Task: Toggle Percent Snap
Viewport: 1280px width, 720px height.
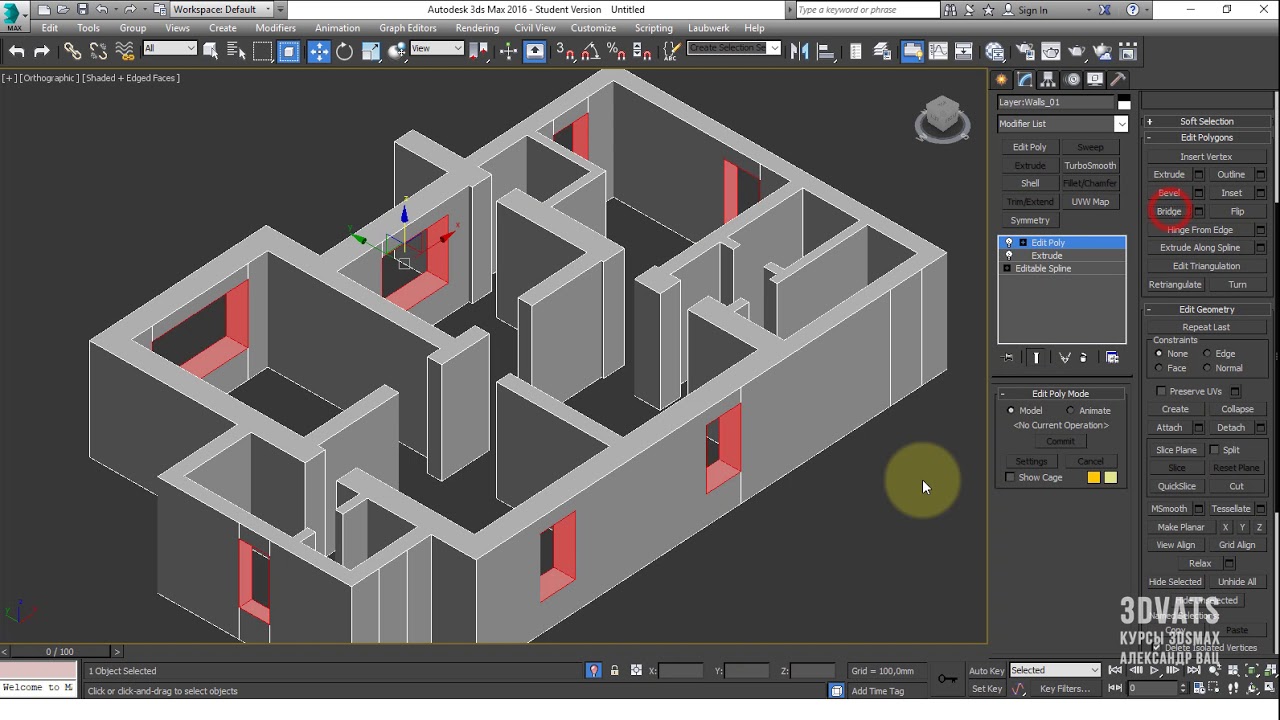Action: pyautogui.click(x=616, y=51)
